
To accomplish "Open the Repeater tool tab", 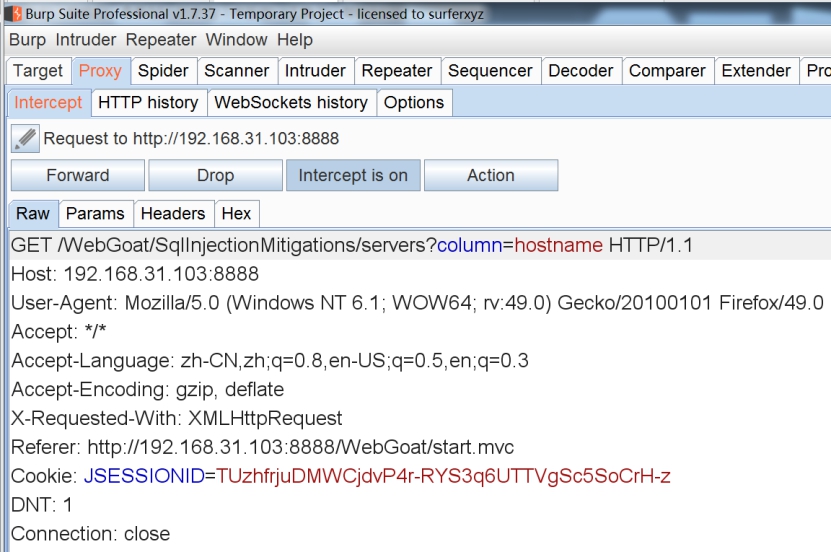I will (x=397, y=71).
